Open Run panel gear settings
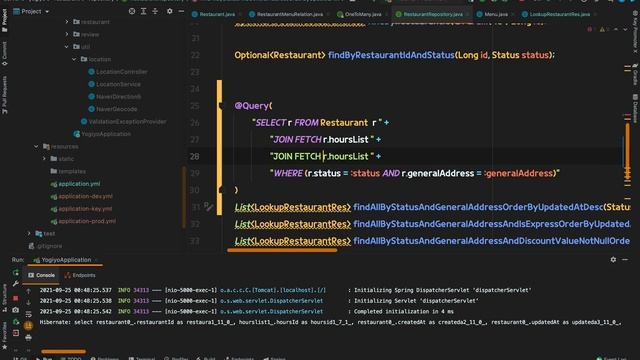Viewport: 640px width, 360px height. click(x=613, y=260)
